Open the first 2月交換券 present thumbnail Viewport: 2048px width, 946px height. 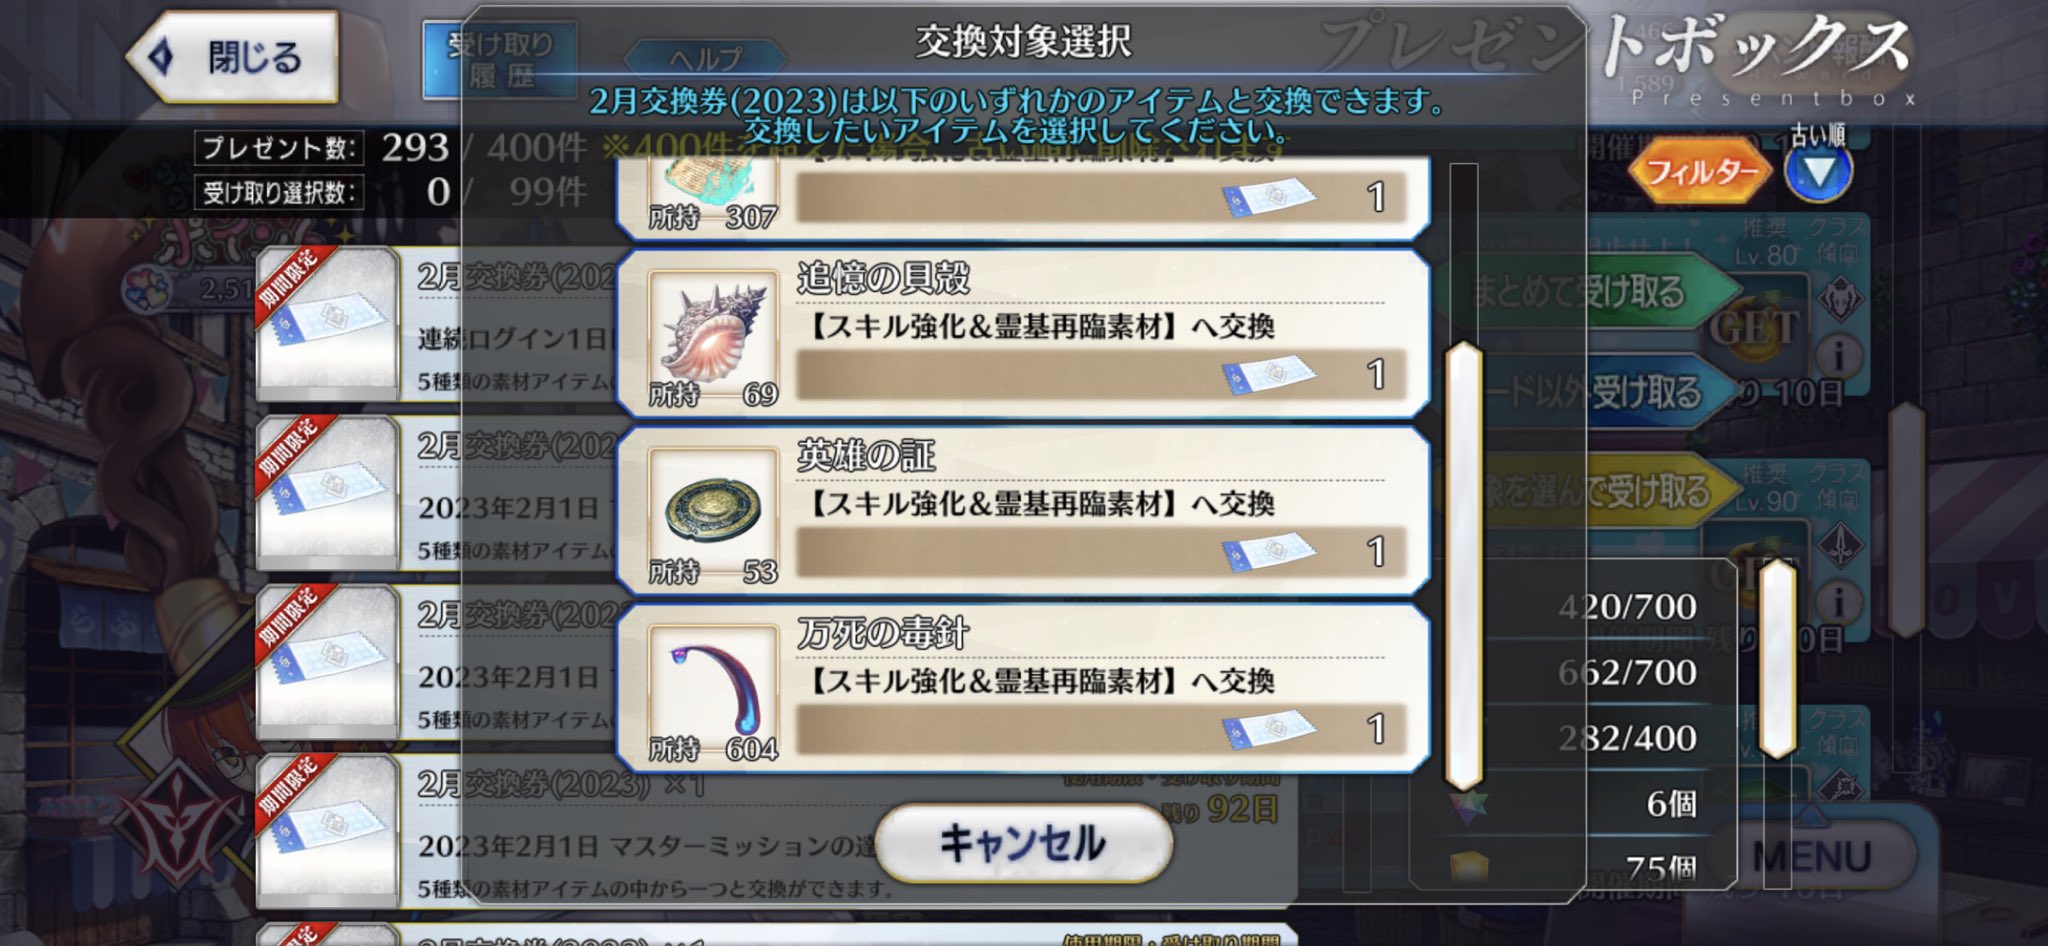tap(328, 323)
